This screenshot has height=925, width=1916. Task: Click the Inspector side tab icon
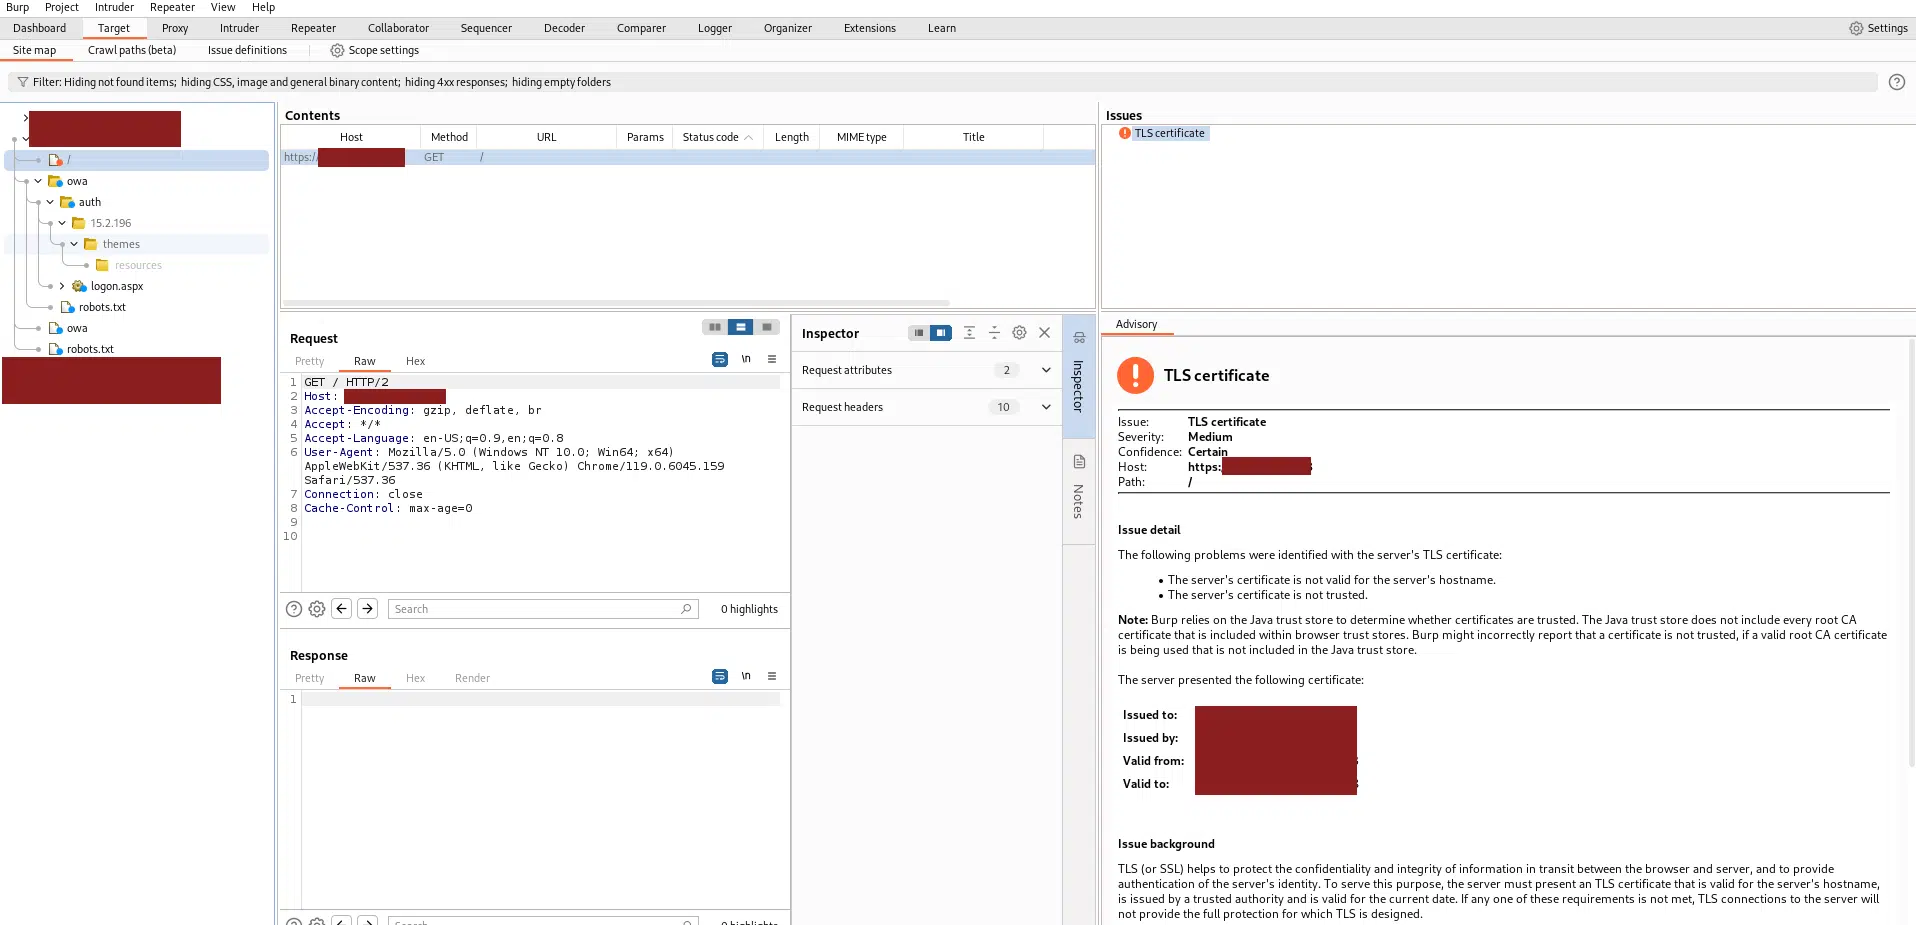coord(1079,338)
